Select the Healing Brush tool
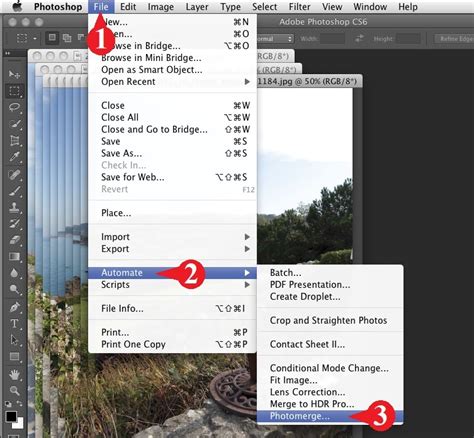This screenshot has width=474, height=438. tap(14, 175)
